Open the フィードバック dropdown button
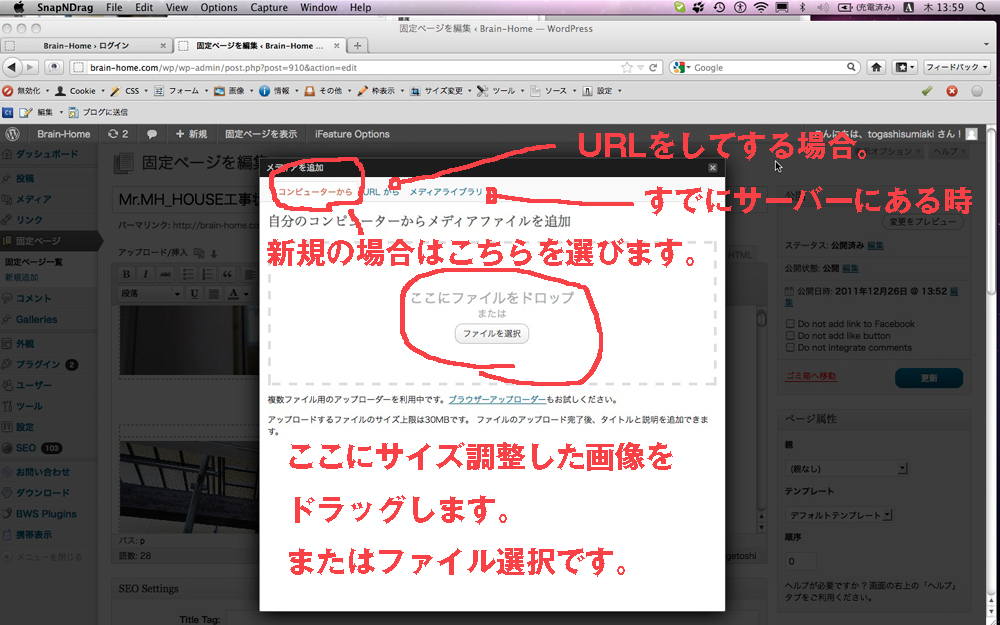 (x=957, y=67)
